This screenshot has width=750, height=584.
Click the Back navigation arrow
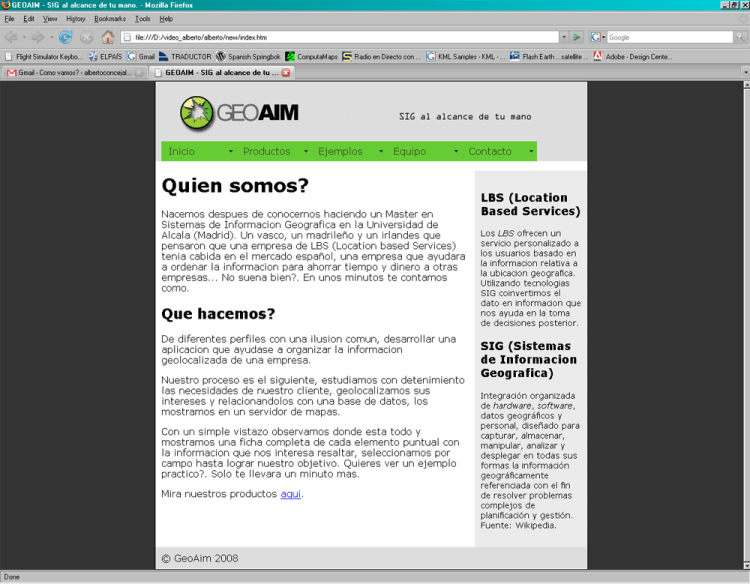(11, 37)
